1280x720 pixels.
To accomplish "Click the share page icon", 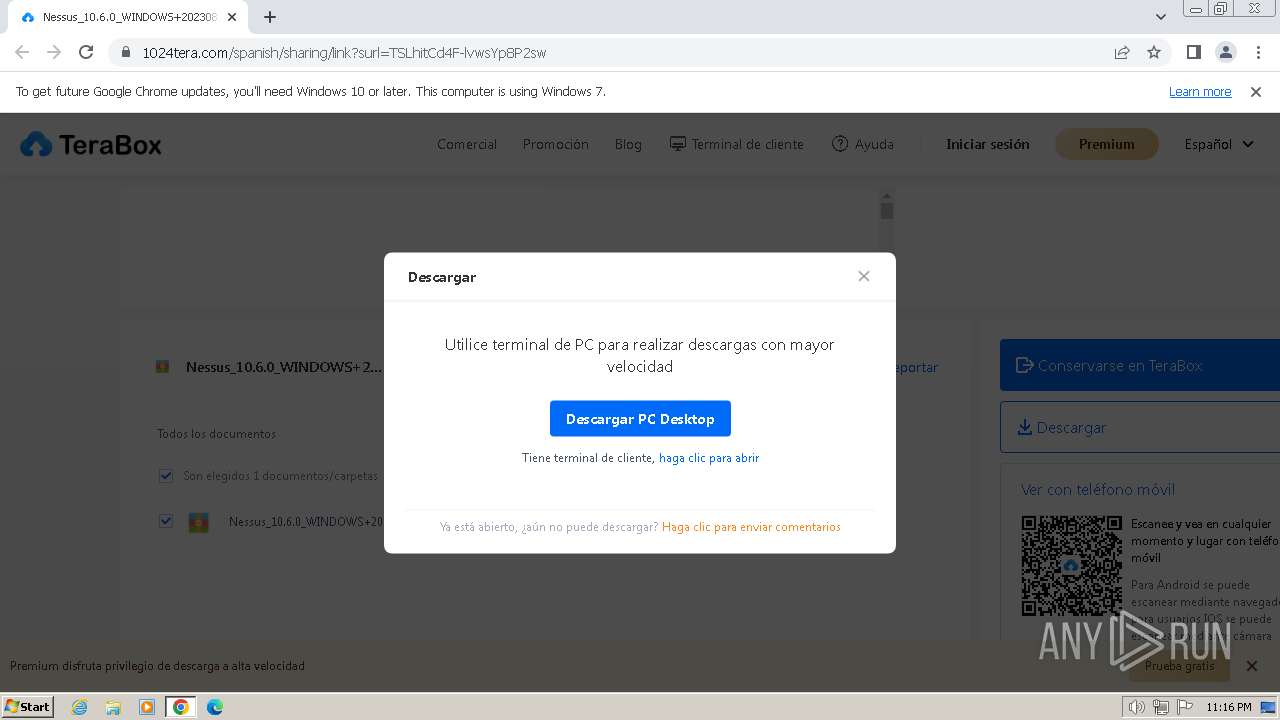I will tap(1122, 52).
